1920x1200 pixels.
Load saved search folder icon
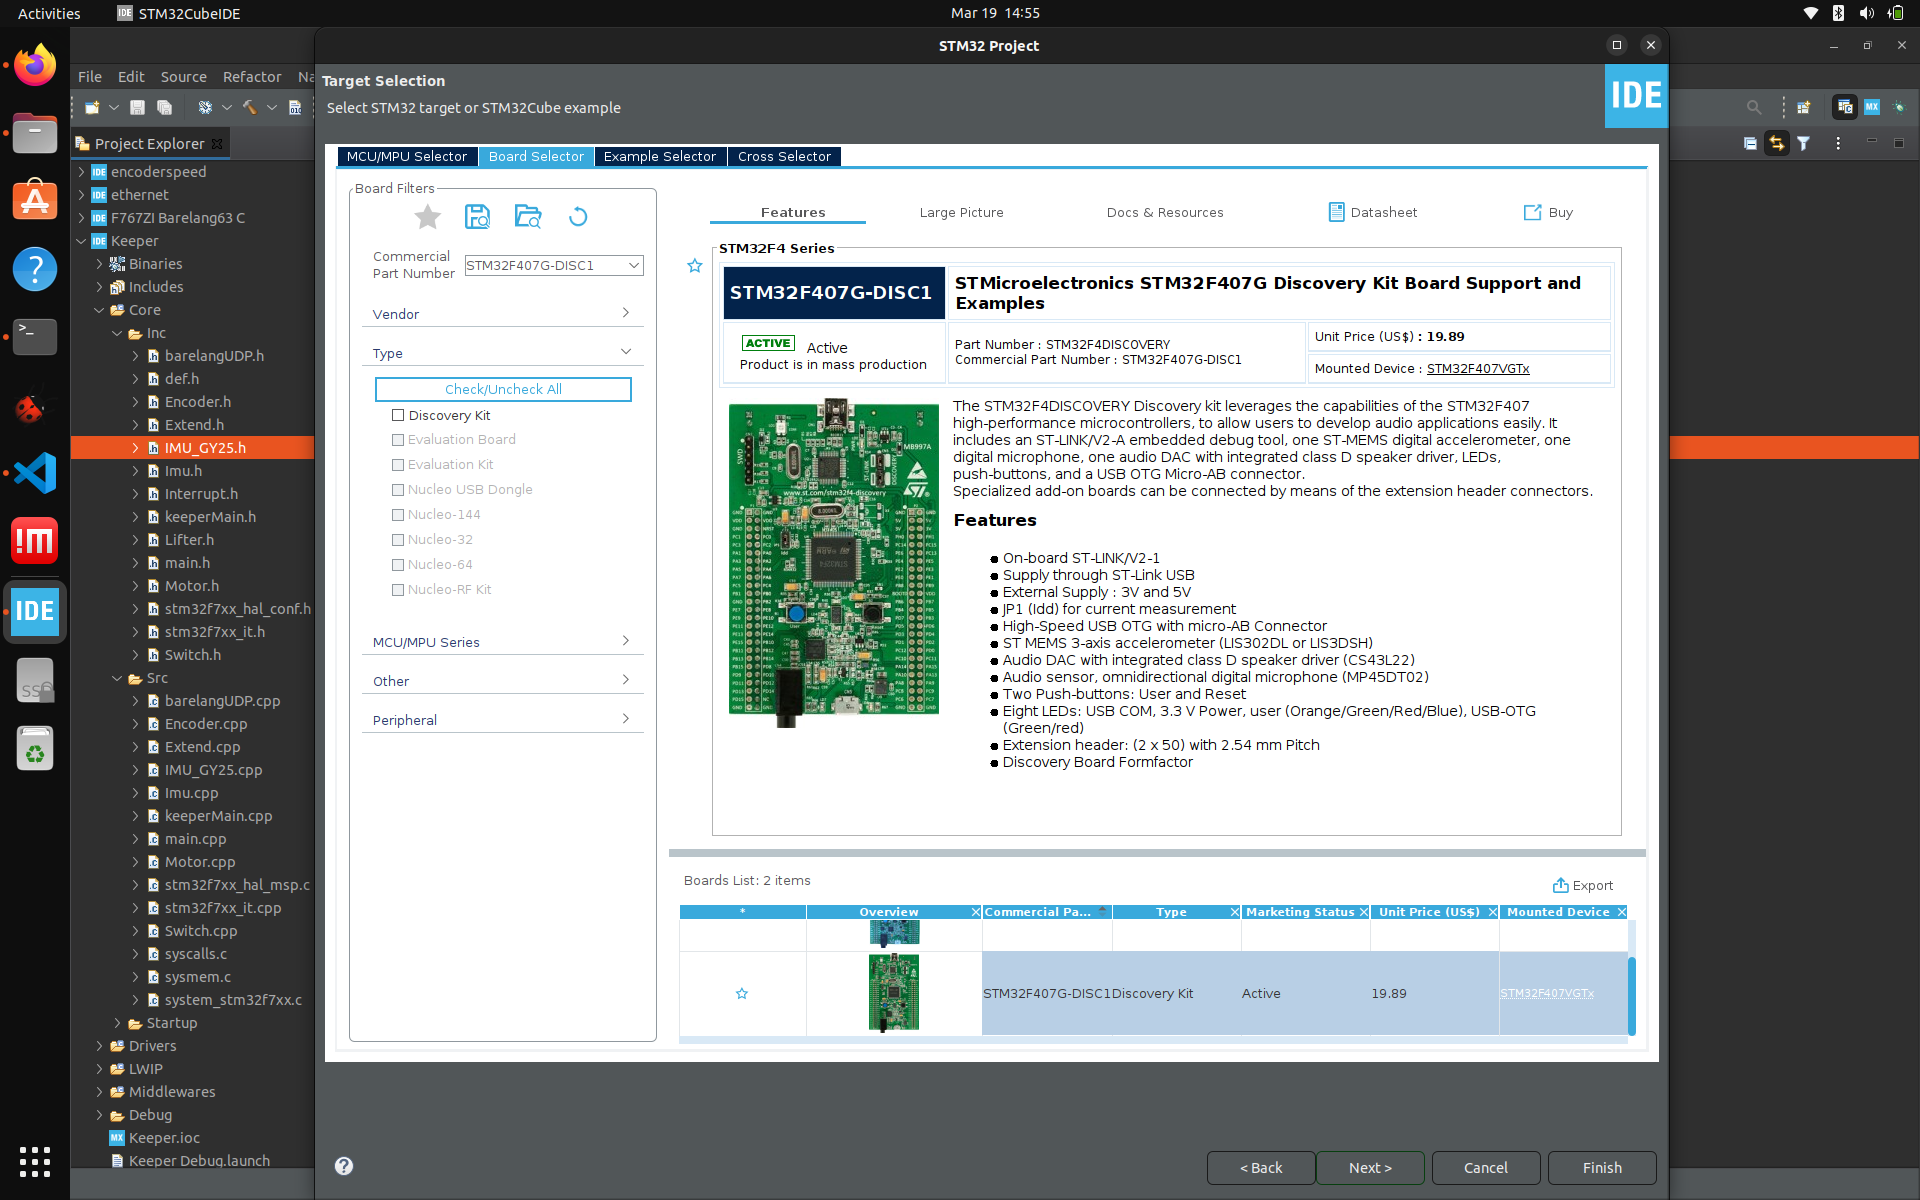coord(528,216)
